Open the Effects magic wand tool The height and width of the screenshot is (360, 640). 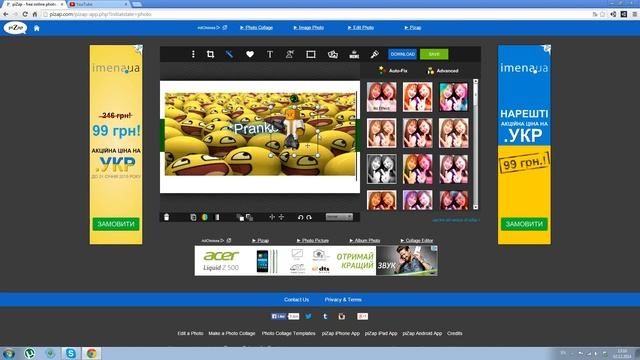229,54
